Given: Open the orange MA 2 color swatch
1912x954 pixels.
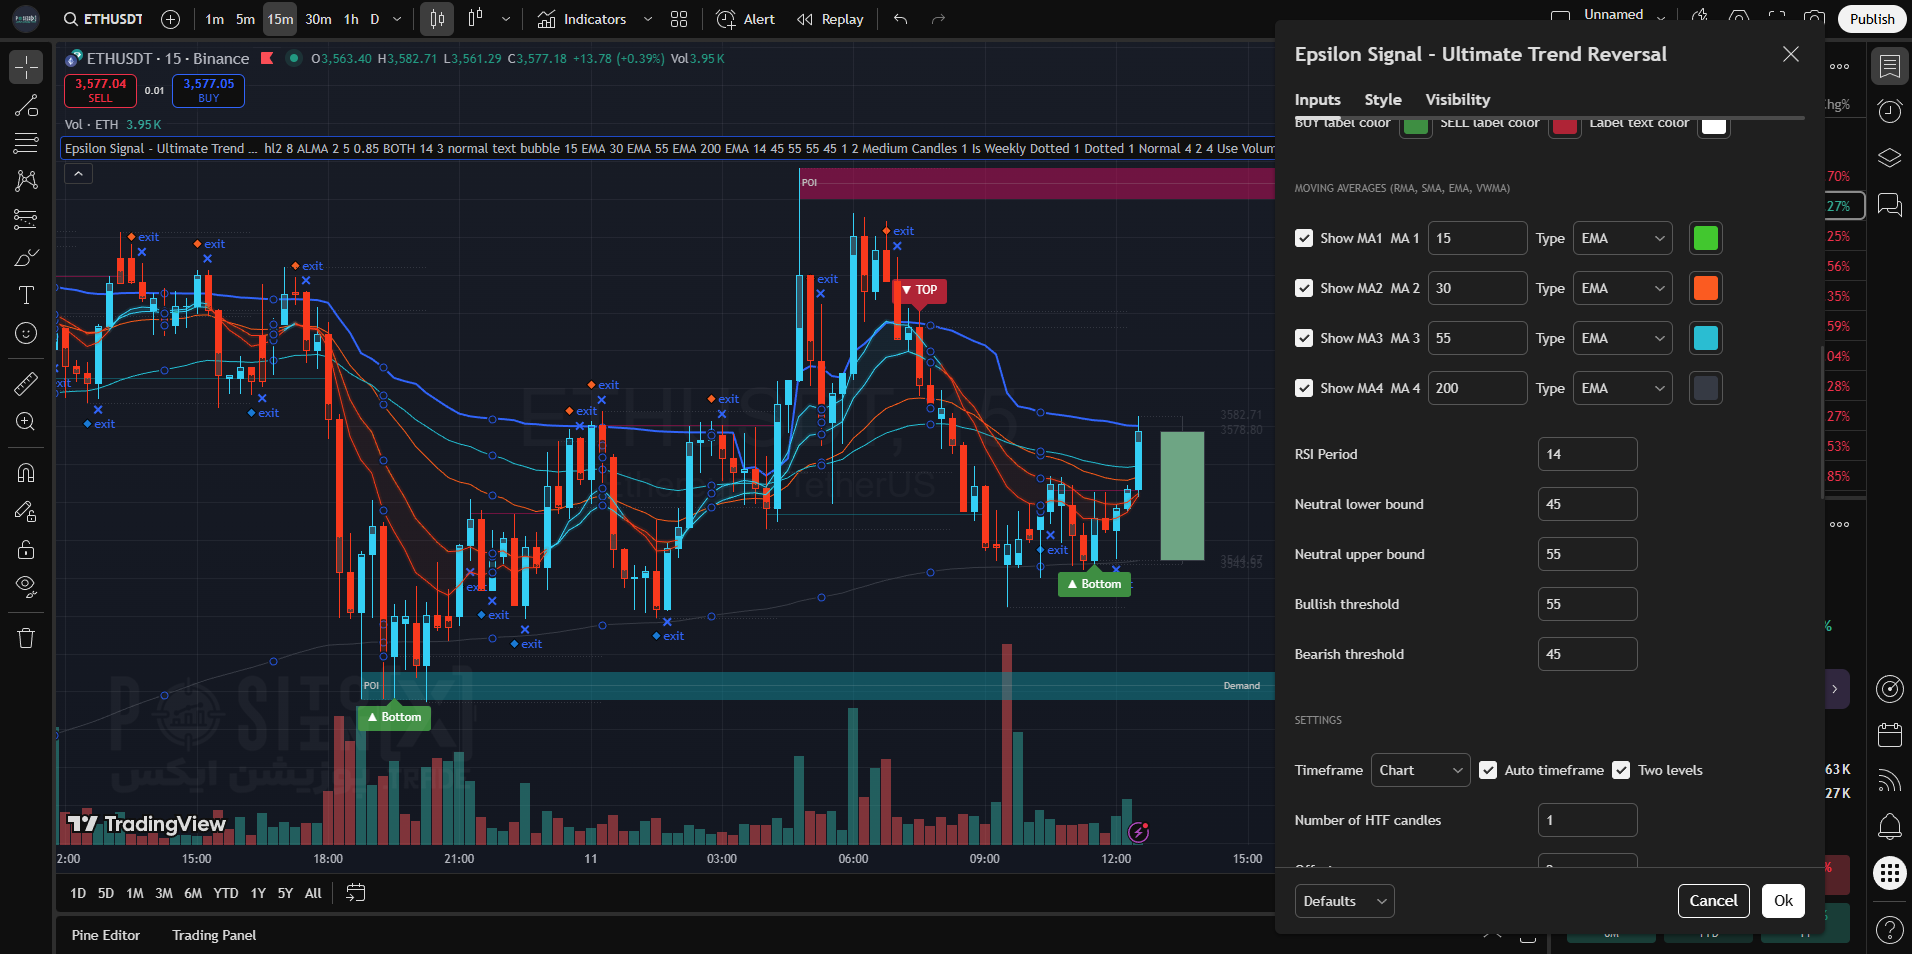Looking at the screenshot, I should 1705,288.
